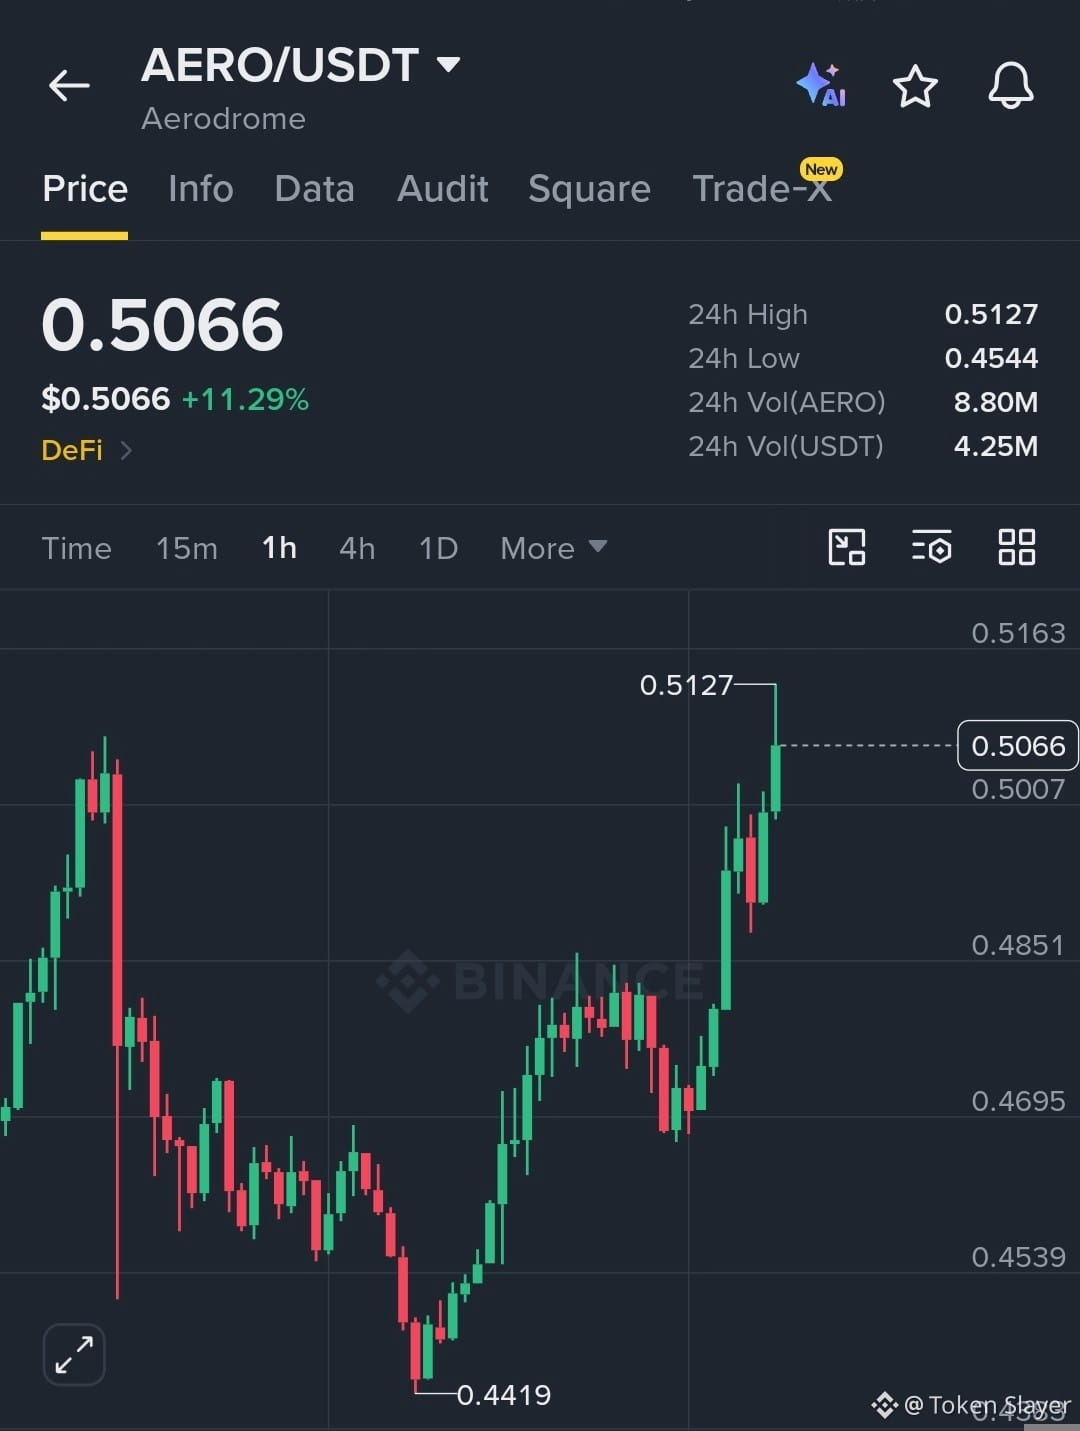
Task: Tap the DeFi category link
Action: point(72,451)
